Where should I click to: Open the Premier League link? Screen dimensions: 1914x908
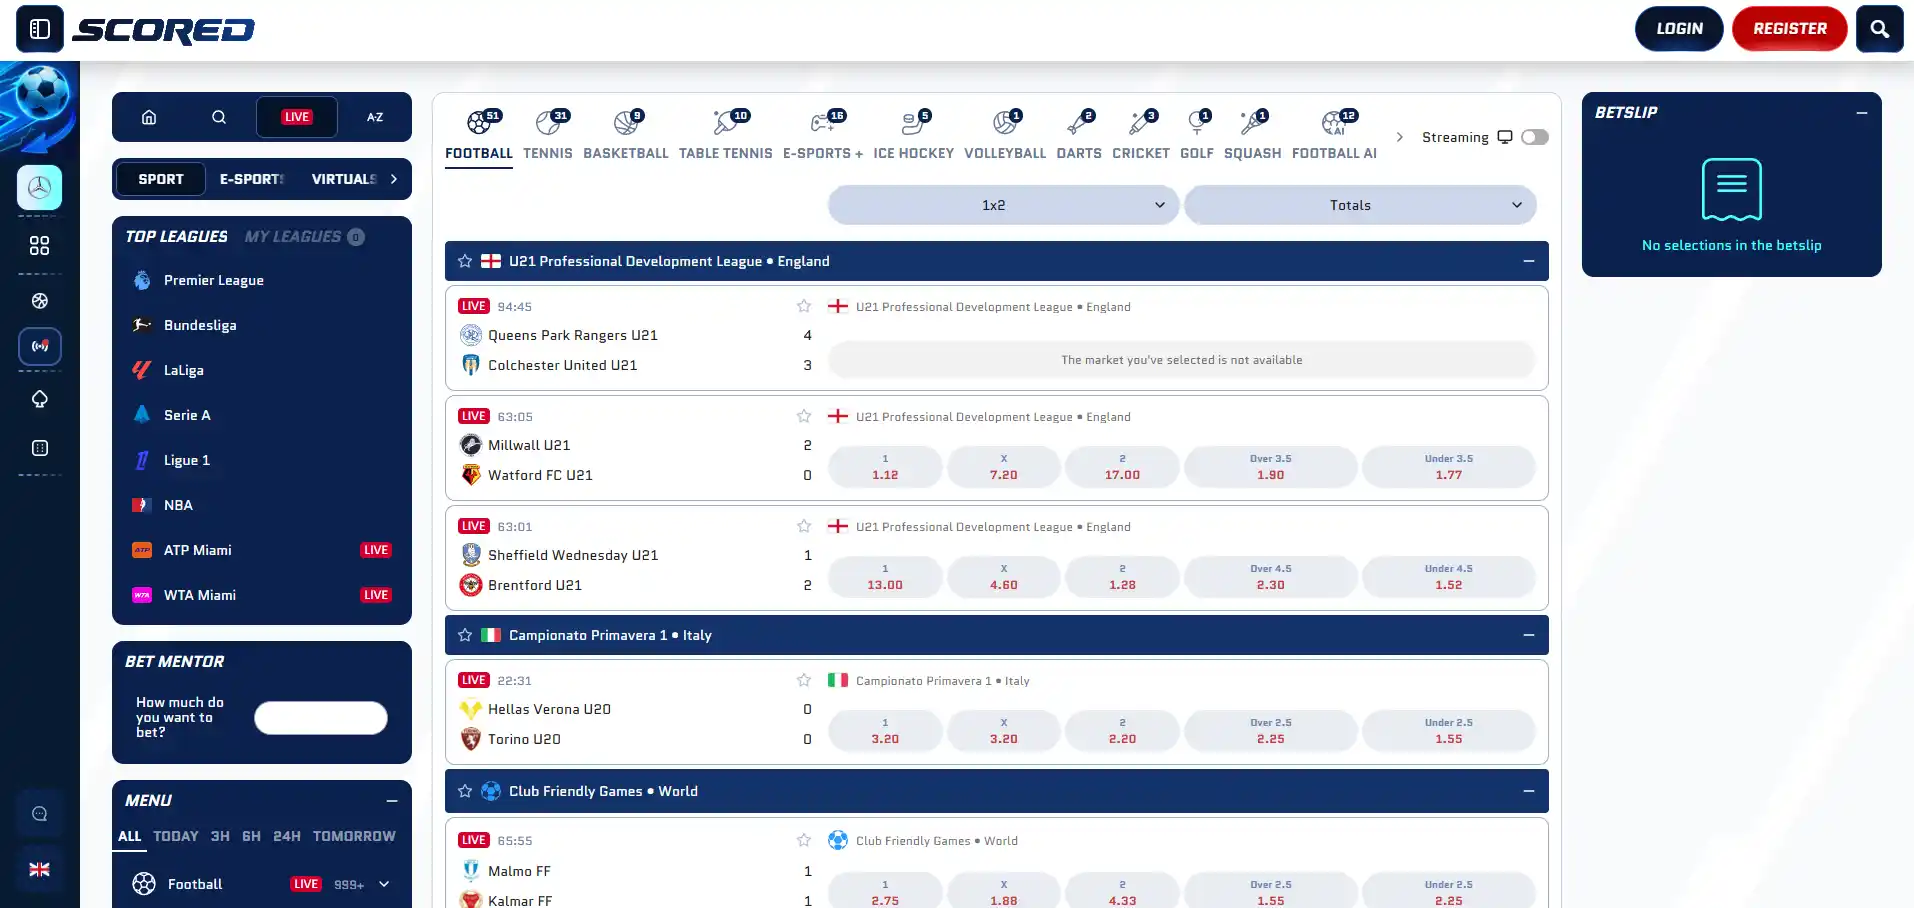(213, 280)
